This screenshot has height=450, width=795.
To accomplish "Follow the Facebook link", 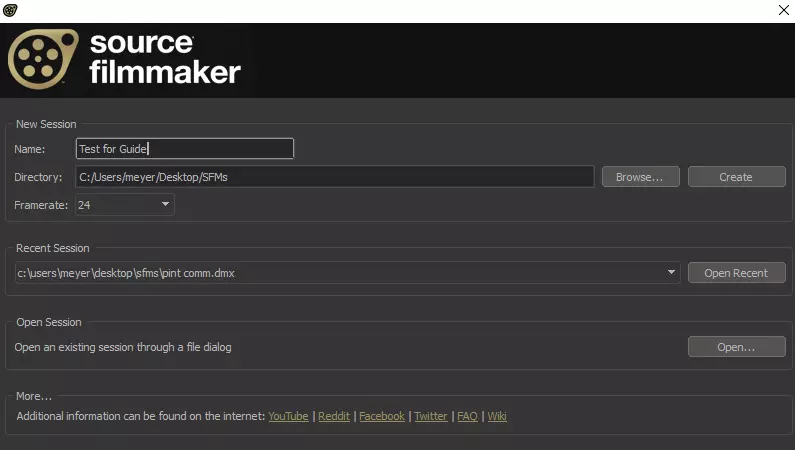I will [382, 416].
